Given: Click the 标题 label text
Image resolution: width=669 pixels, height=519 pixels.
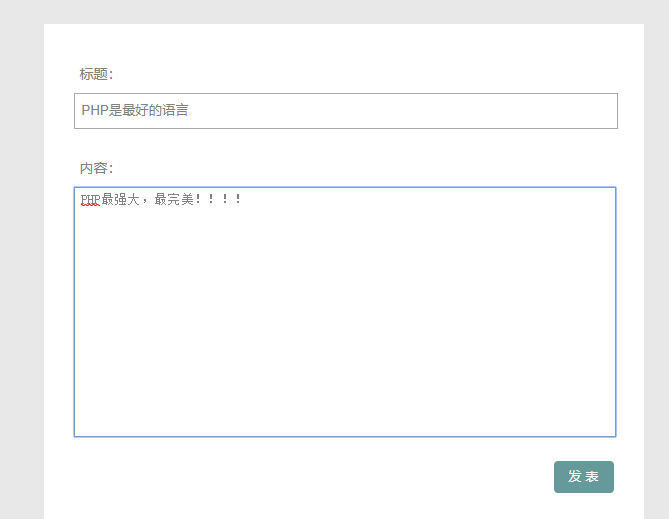Looking at the screenshot, I should click(x=96, y=74).
